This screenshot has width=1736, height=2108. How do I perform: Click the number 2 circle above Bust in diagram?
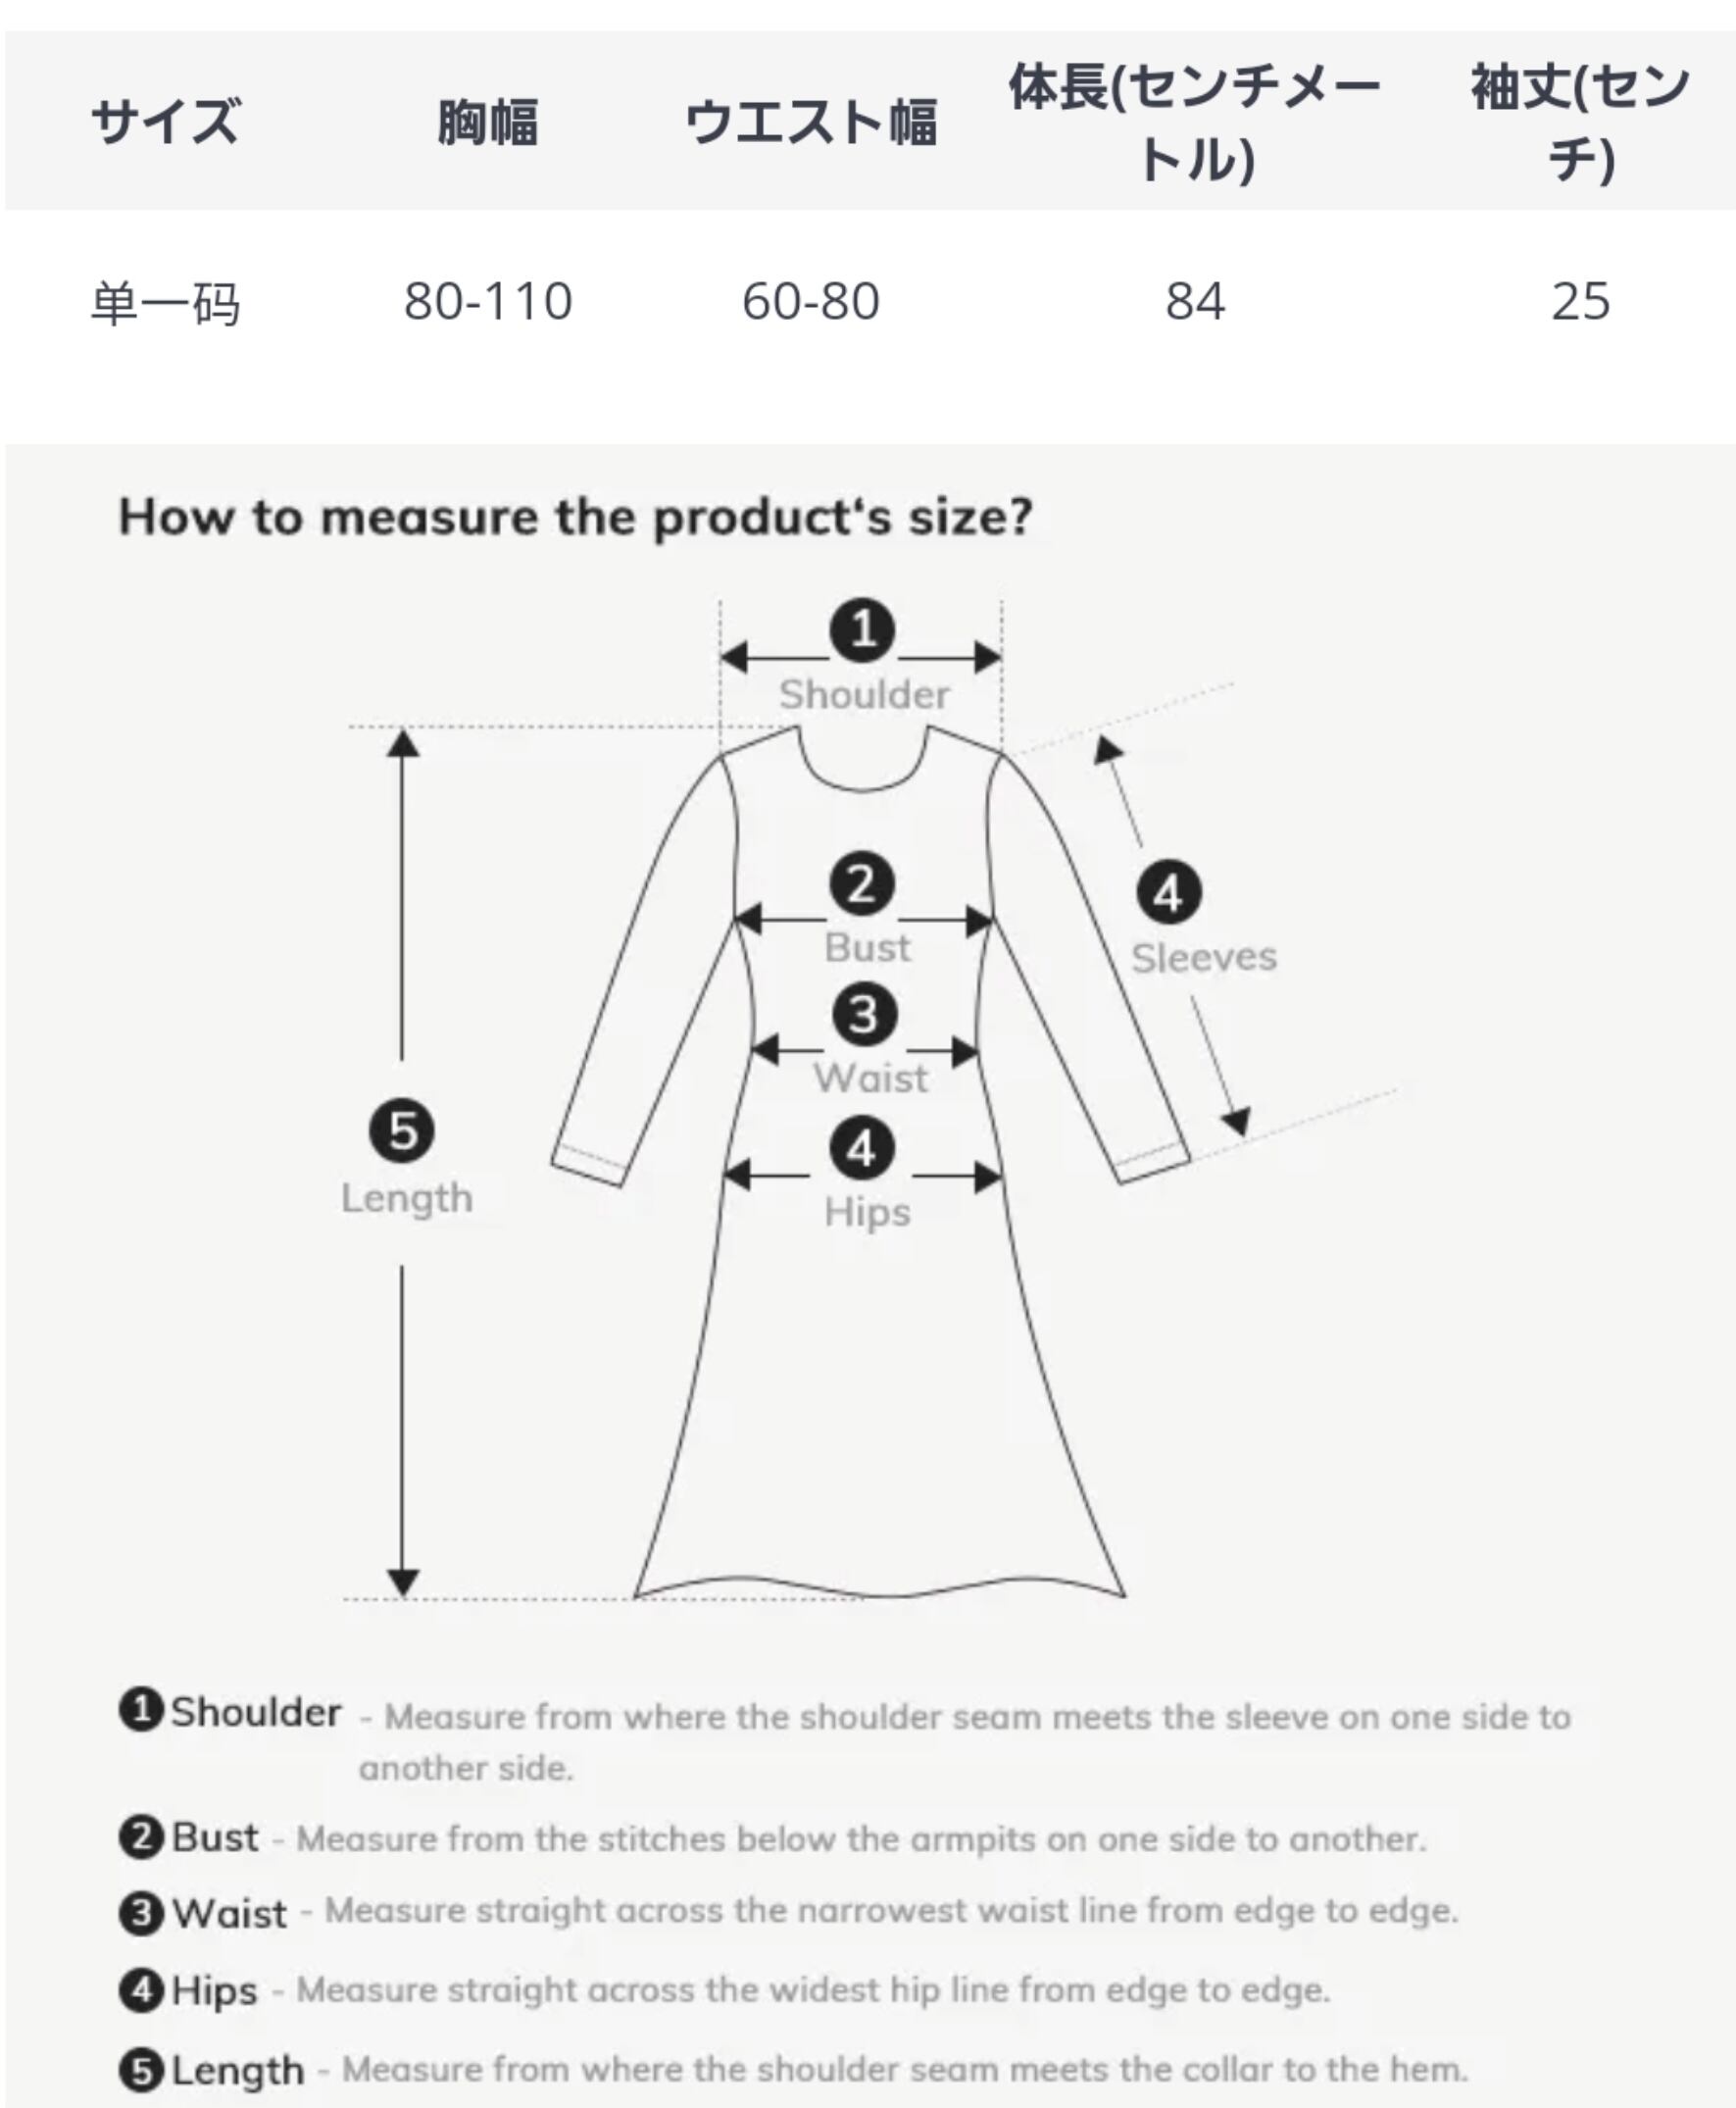(x=861, y=884)
